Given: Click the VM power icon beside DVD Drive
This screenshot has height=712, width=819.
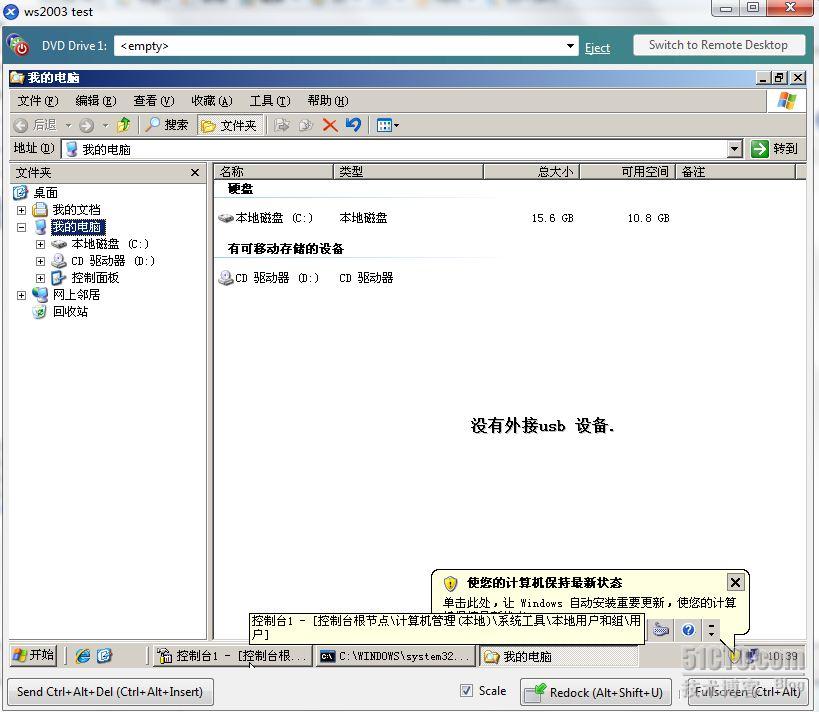Looking at the screenshot, I should pyautogui.click(x=19, y=45).
